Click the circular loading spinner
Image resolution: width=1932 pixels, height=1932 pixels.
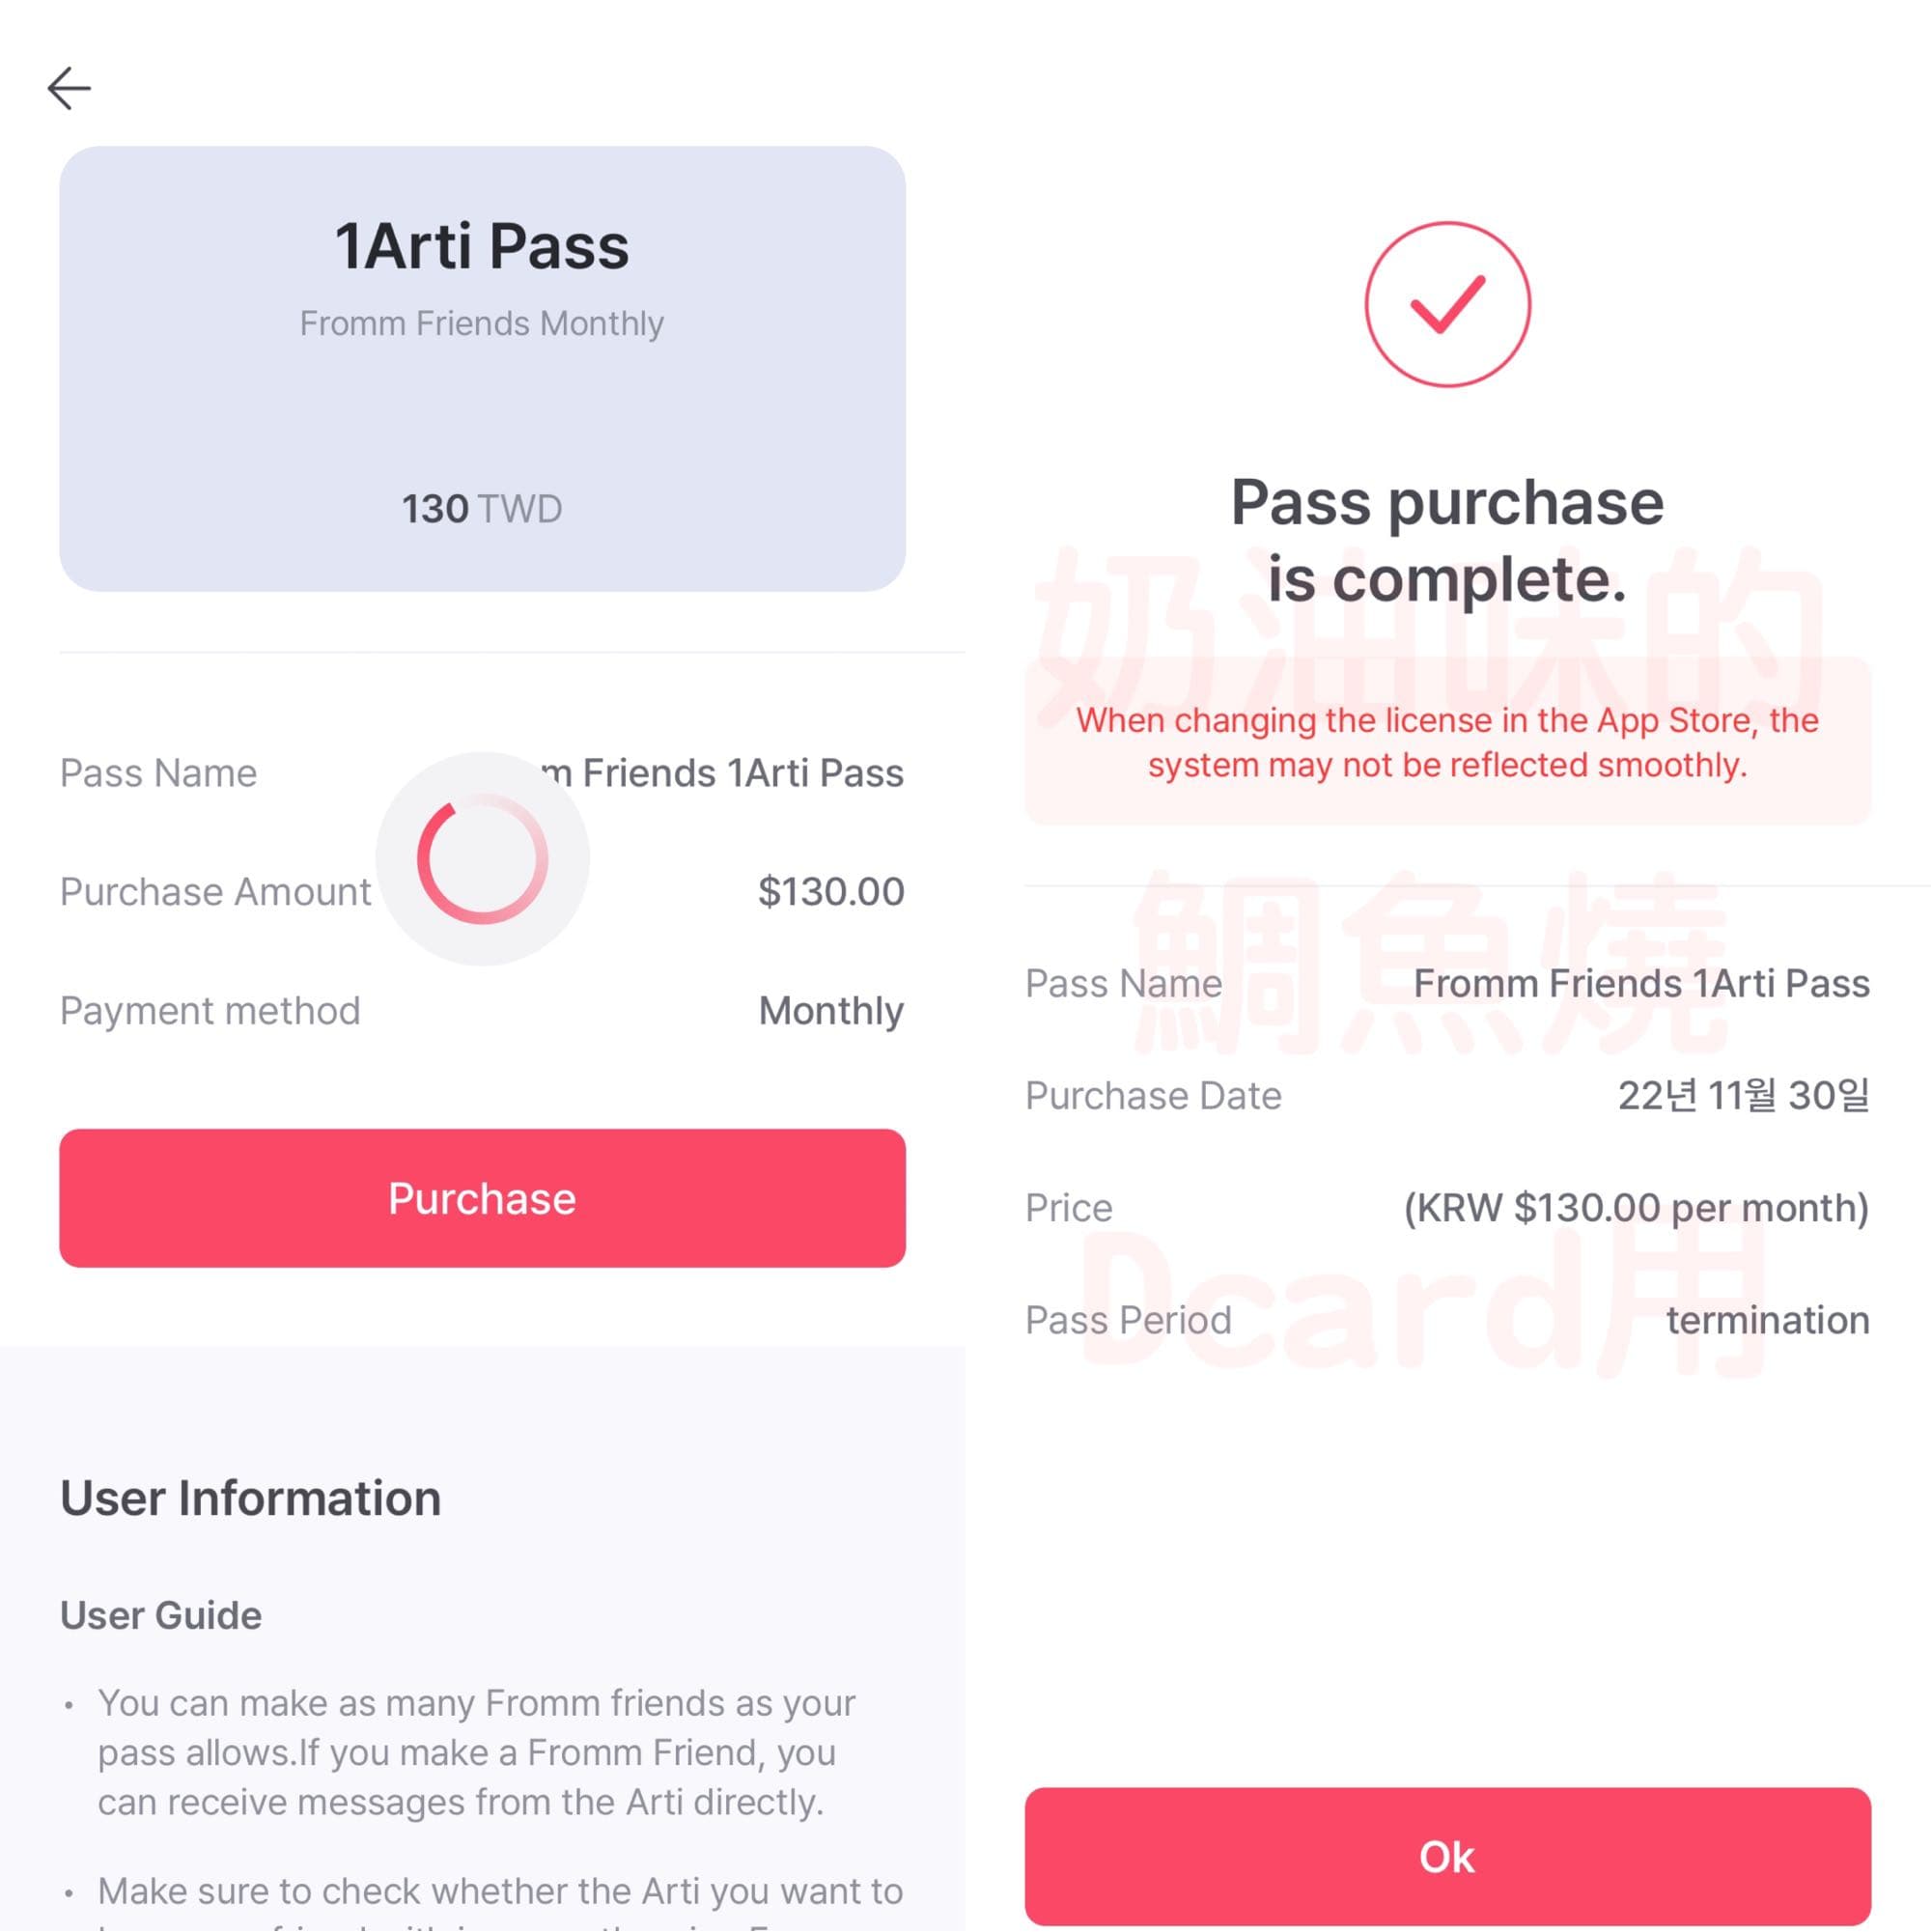point(482,858)
